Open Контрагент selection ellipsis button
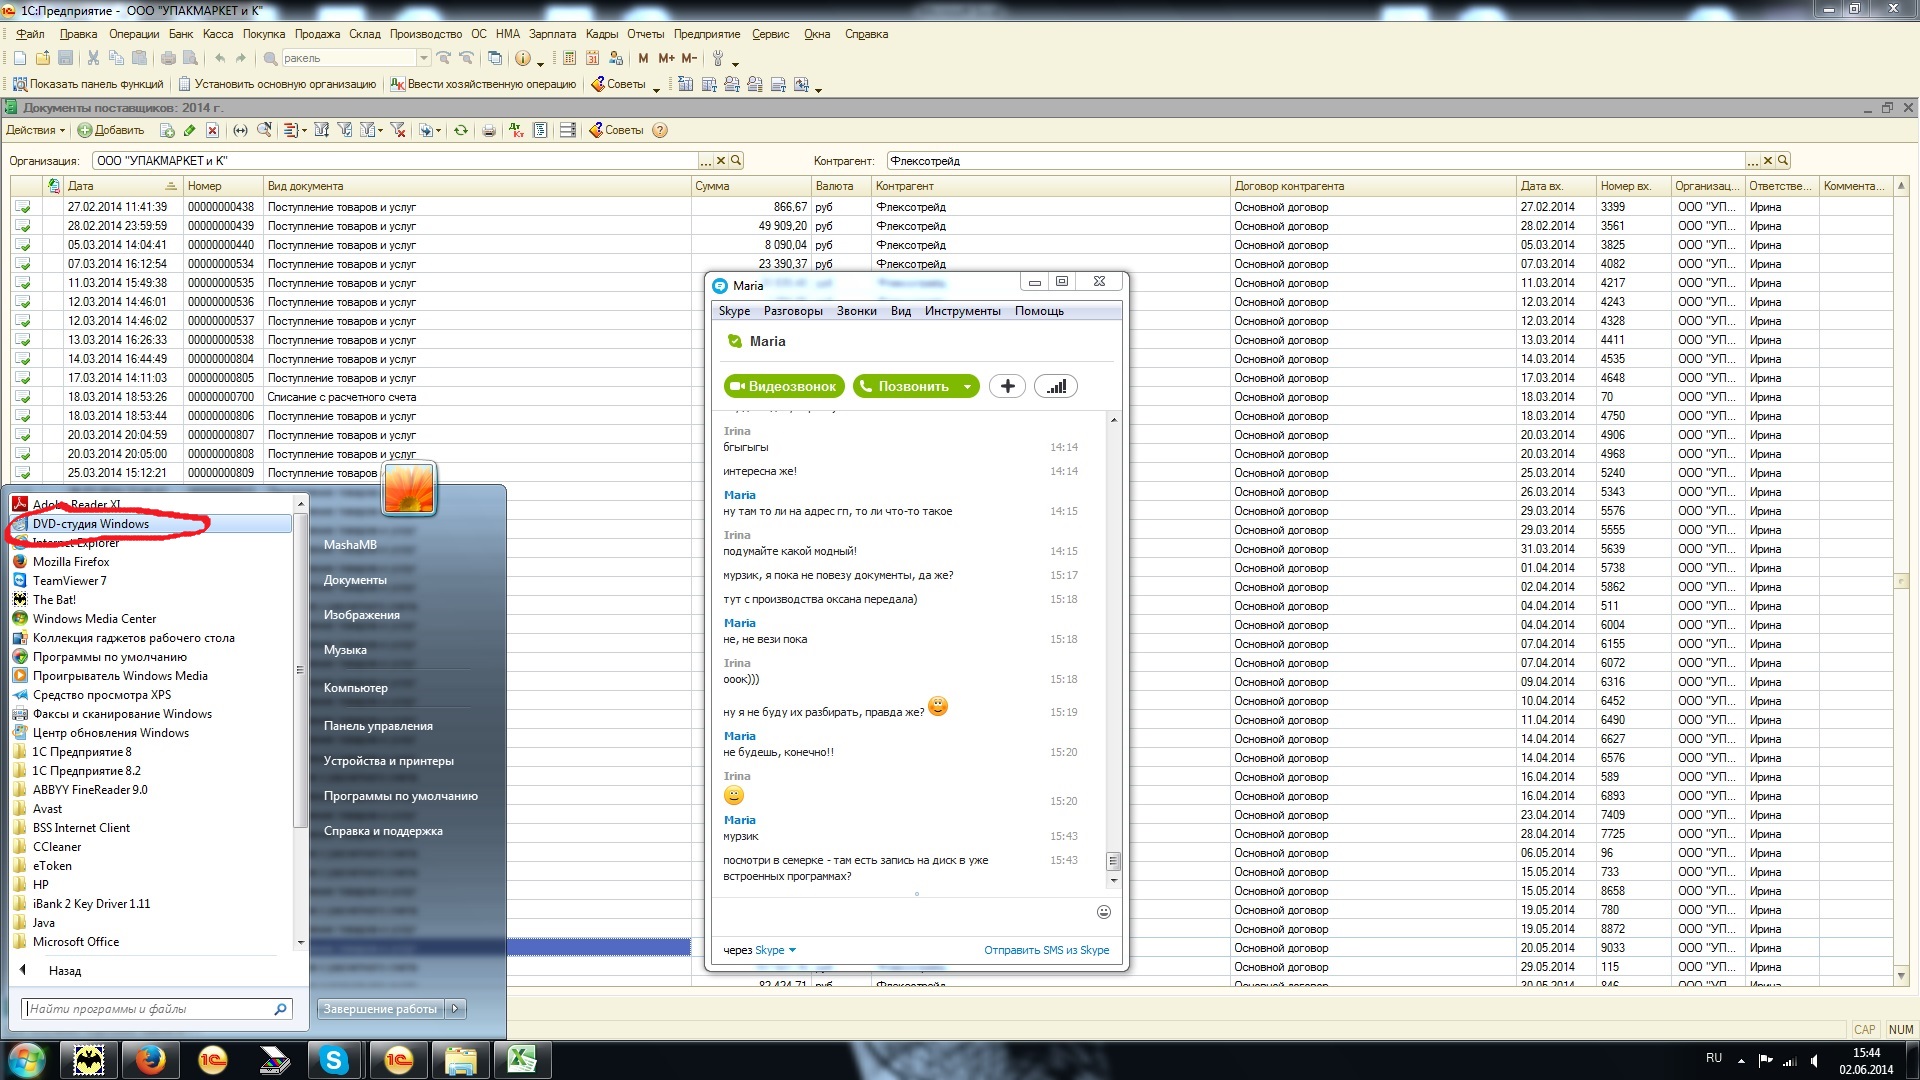1920x1080 pixels. tap(1753, 161)
